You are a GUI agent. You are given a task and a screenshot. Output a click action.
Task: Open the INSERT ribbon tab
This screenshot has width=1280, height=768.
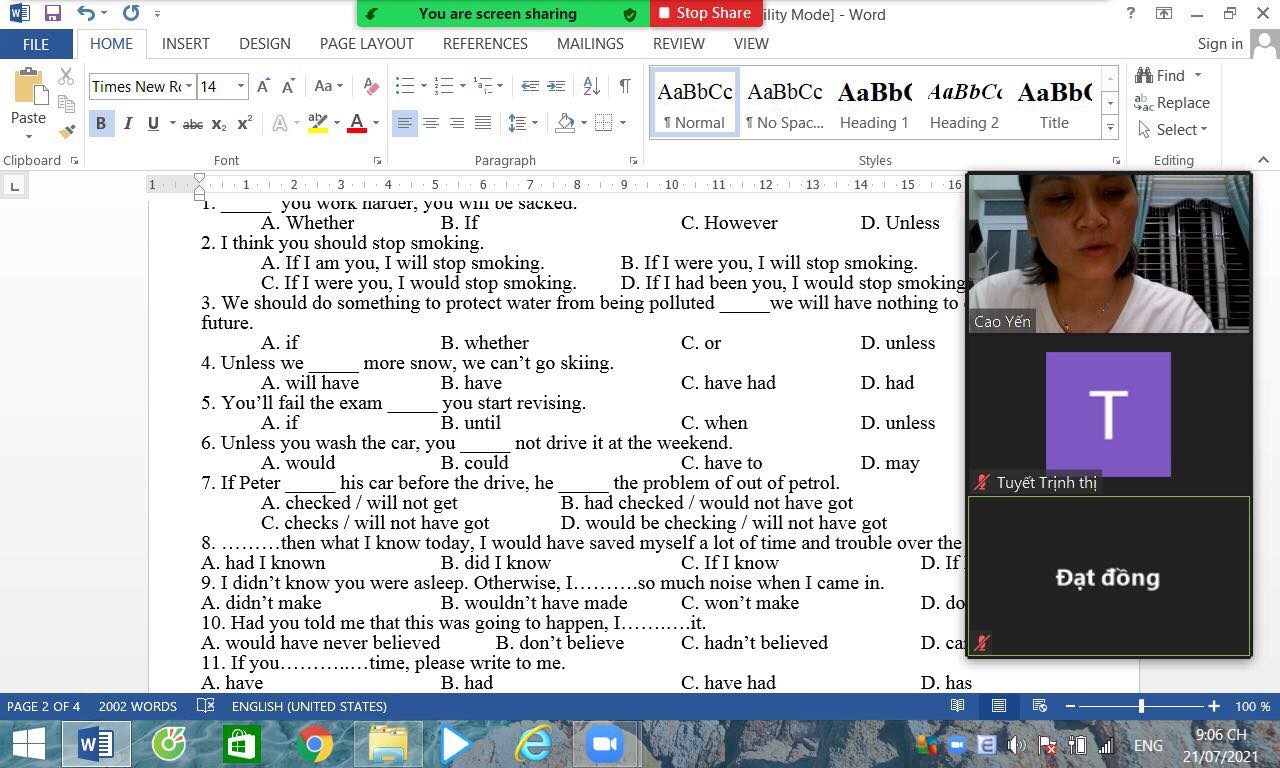[x=185, y=44]
